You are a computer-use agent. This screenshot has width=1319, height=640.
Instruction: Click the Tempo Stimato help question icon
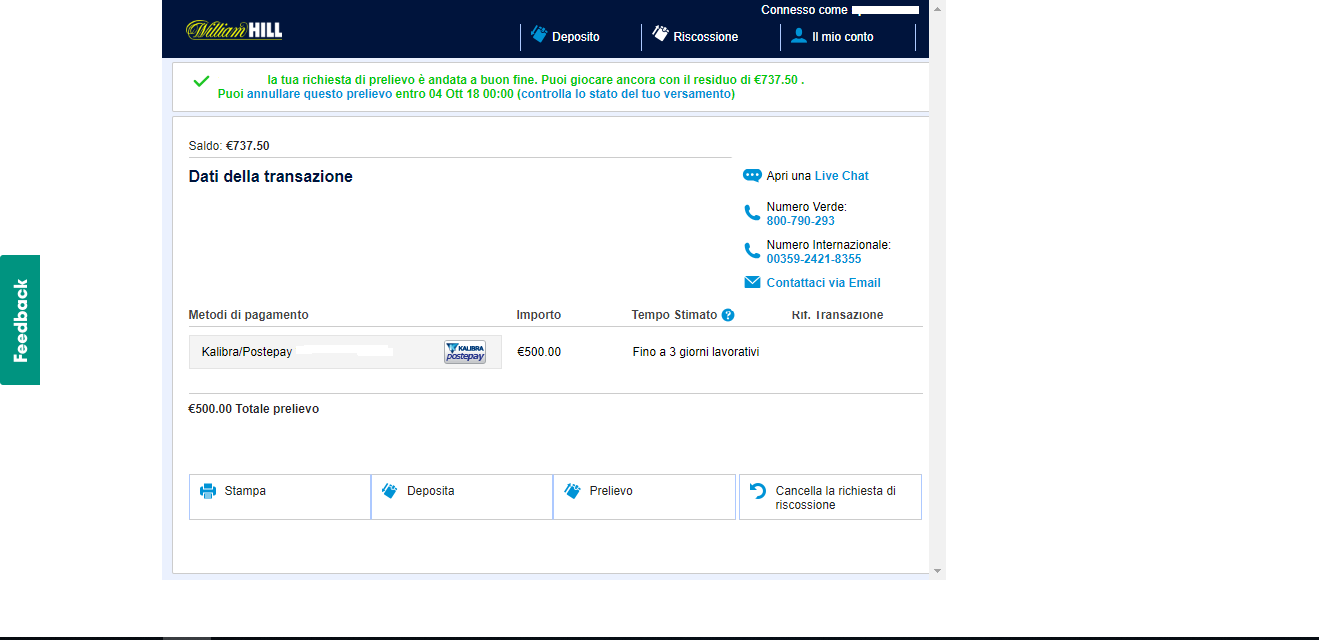point(728,315)
